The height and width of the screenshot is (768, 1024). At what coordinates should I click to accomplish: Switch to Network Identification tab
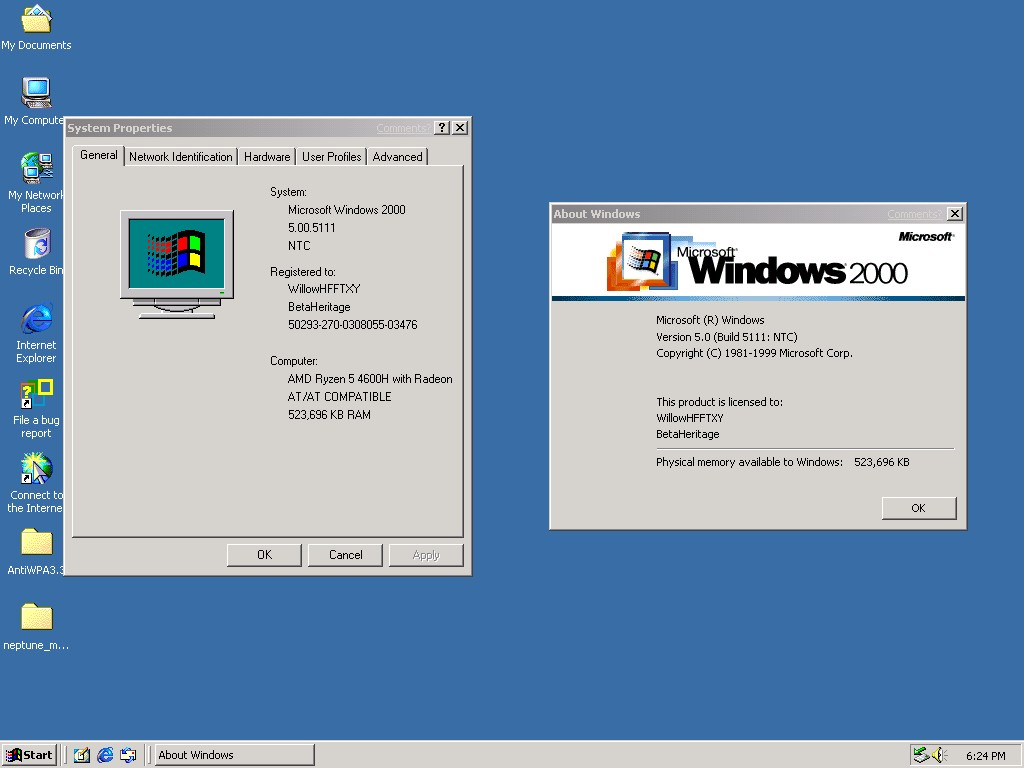pos(181,157)
